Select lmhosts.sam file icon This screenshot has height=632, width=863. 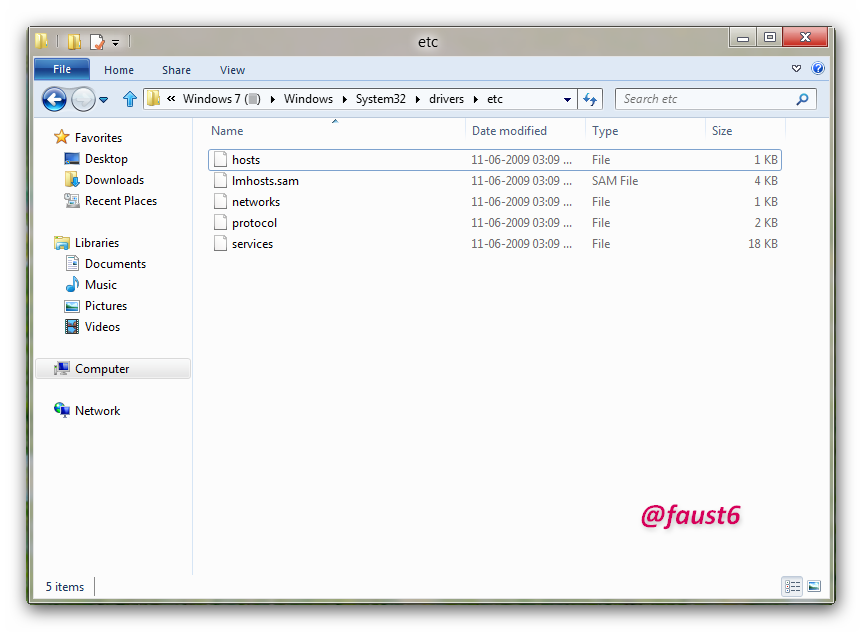[220, 181]
